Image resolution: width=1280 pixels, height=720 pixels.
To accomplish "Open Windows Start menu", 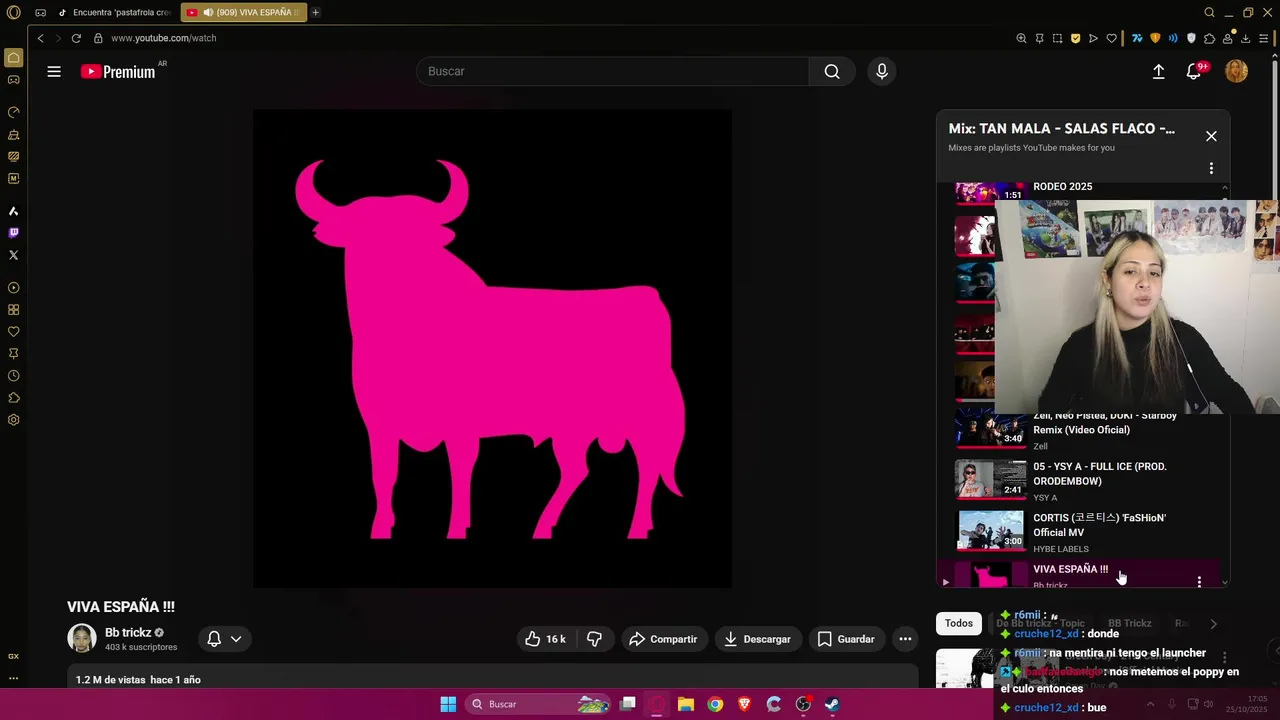I will (448, 704).
